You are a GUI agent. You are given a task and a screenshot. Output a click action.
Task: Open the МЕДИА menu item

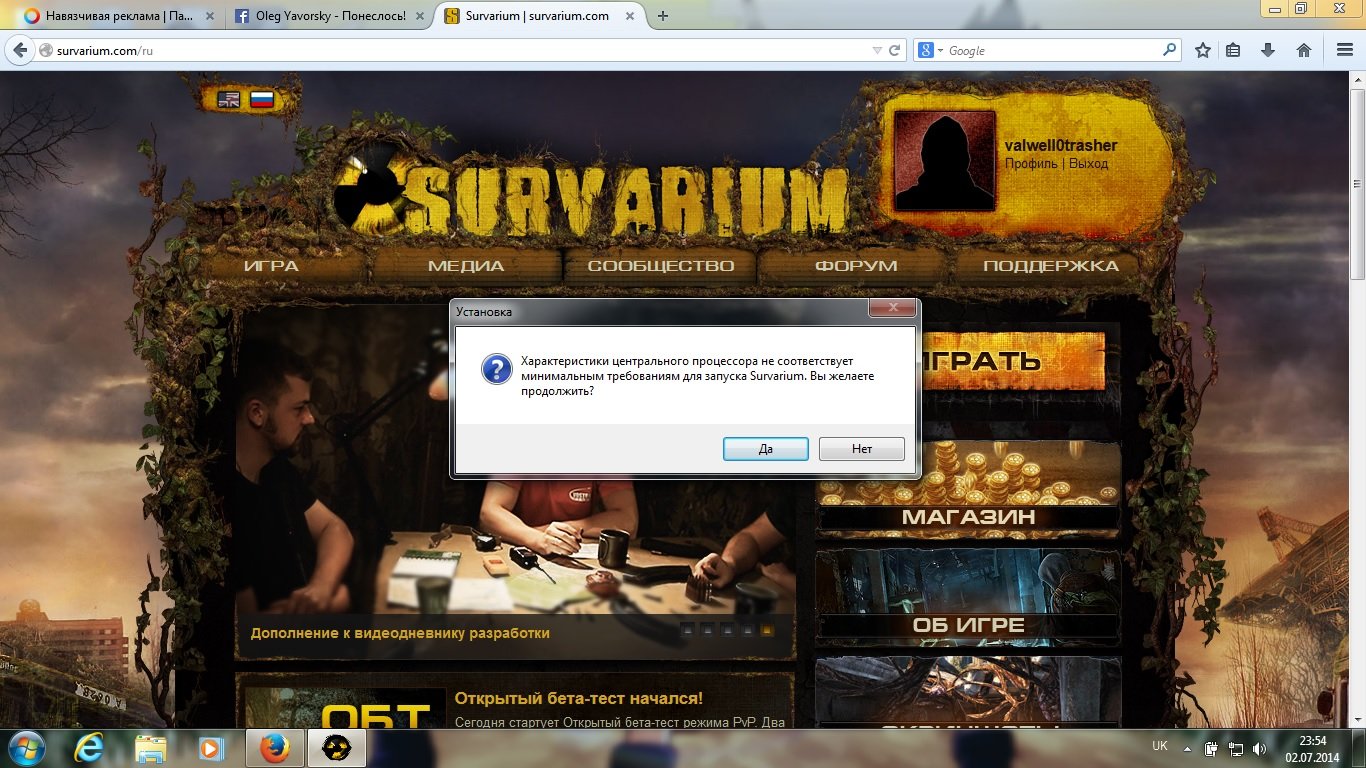tap(466, 266)
